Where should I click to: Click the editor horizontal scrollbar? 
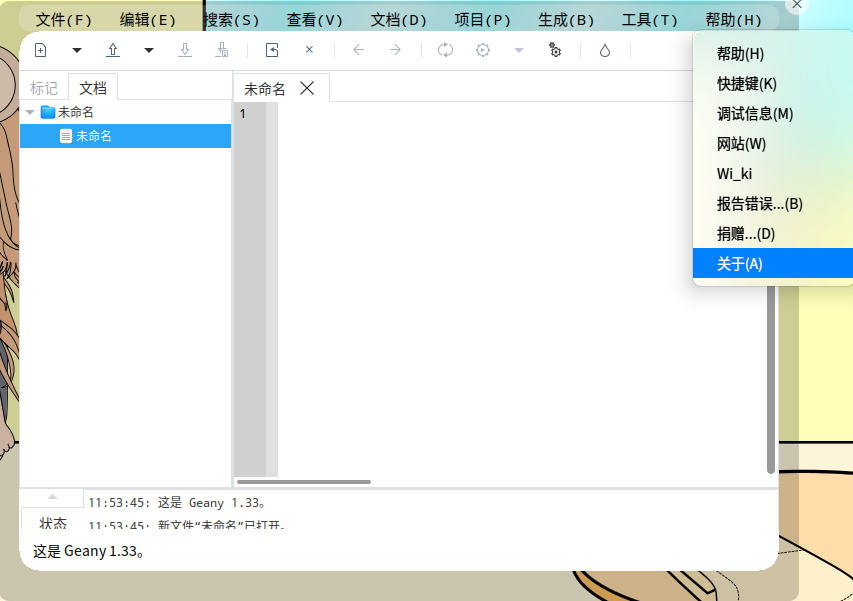(x=304, y=482)
